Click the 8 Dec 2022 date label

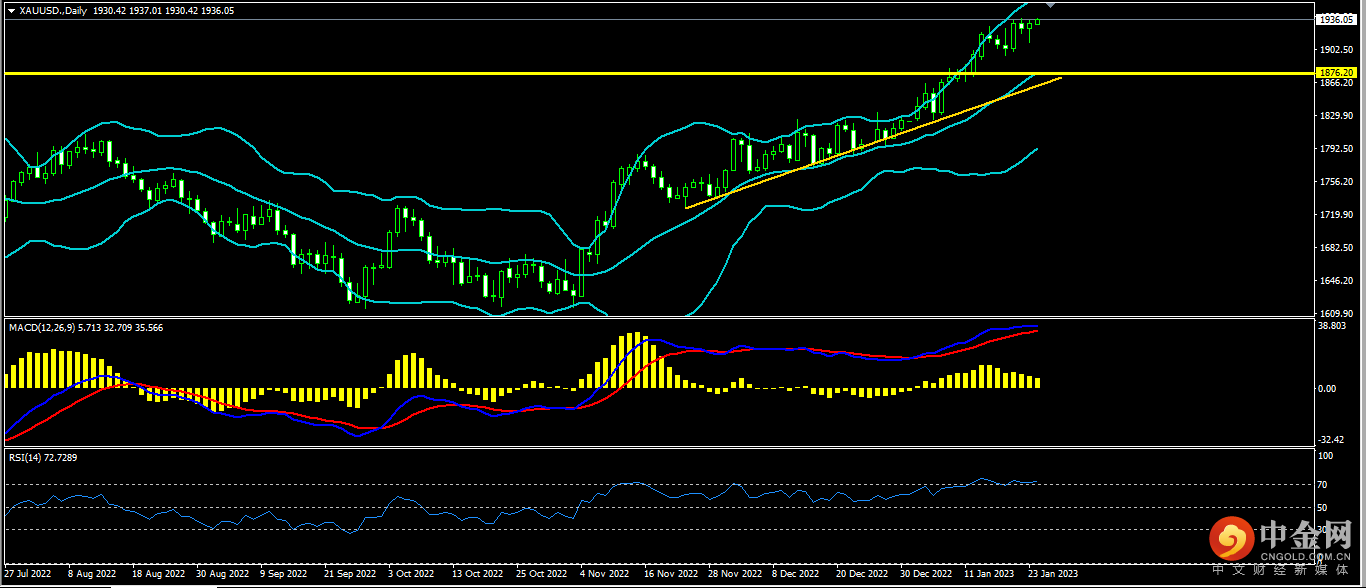click(x=797, y=574)
